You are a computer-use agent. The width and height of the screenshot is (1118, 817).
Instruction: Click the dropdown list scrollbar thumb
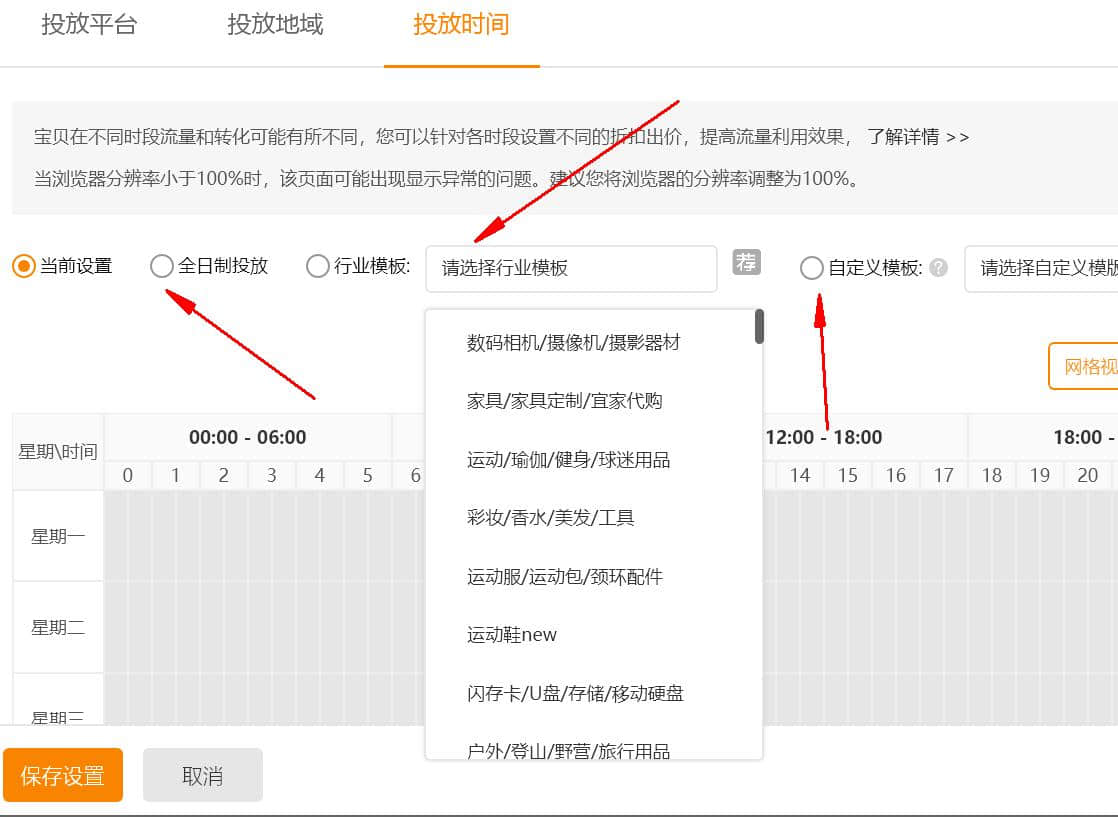point(759,327)
